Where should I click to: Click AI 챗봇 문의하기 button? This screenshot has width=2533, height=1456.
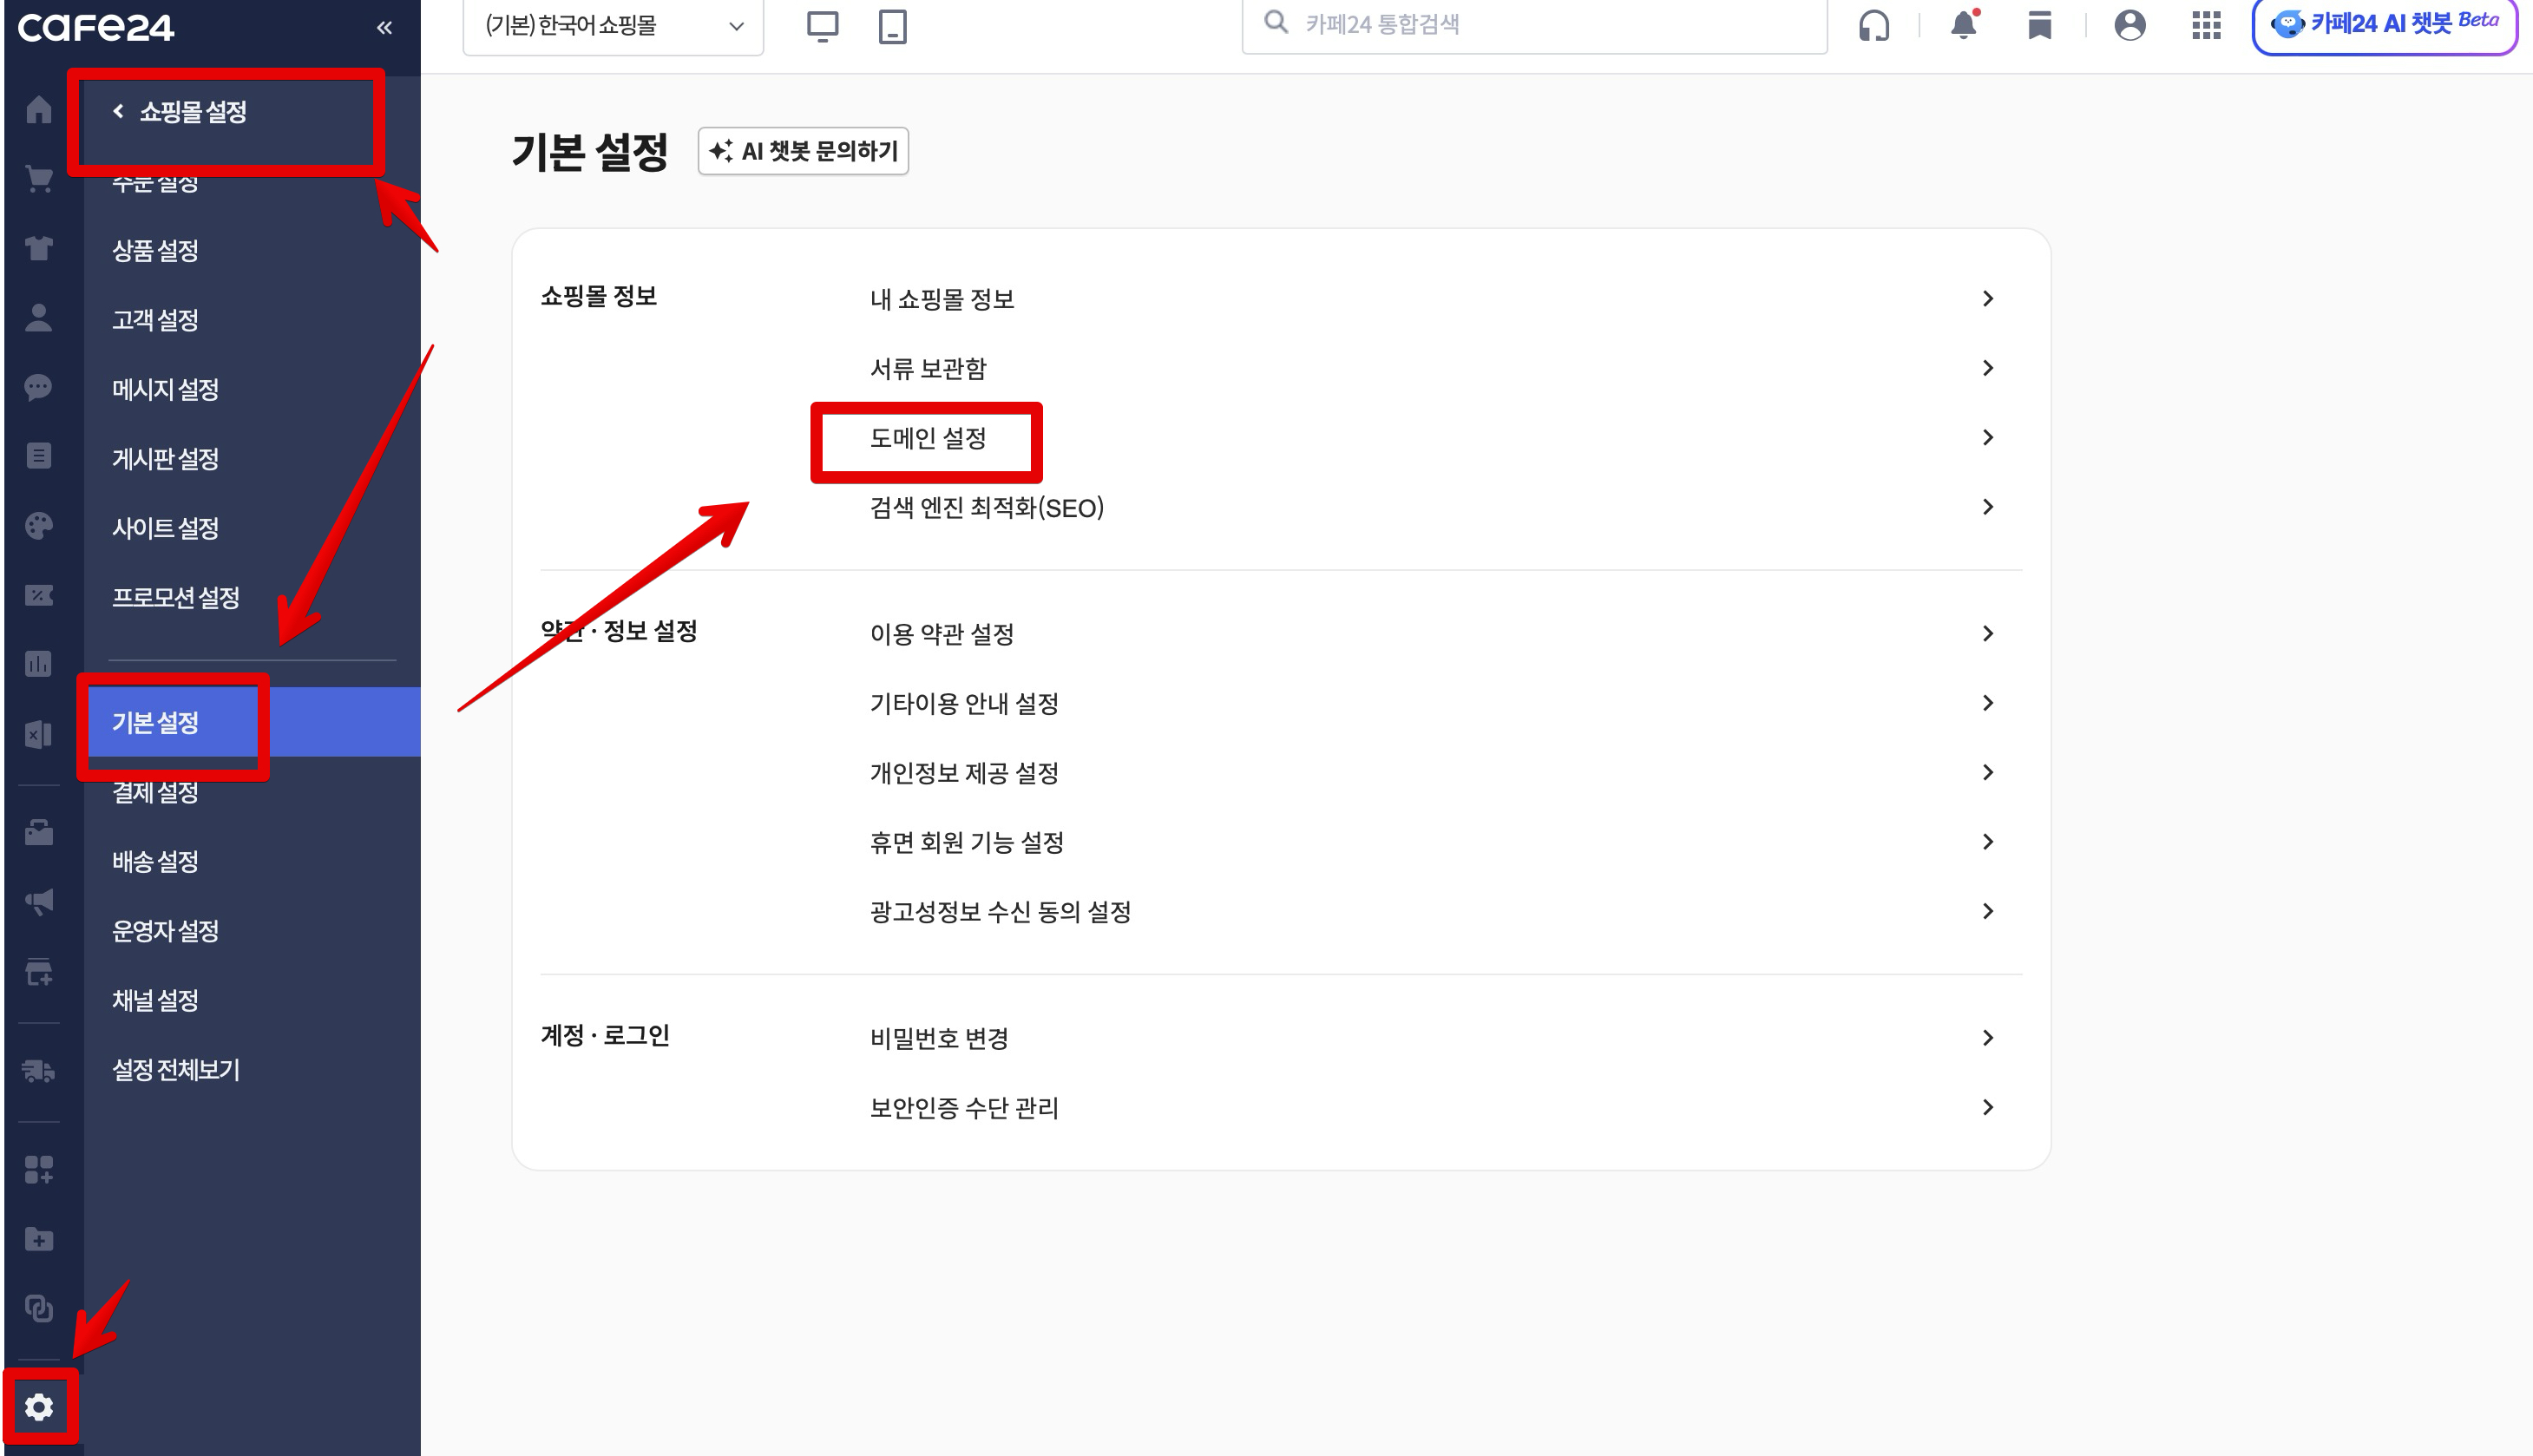tap(803, 151)
